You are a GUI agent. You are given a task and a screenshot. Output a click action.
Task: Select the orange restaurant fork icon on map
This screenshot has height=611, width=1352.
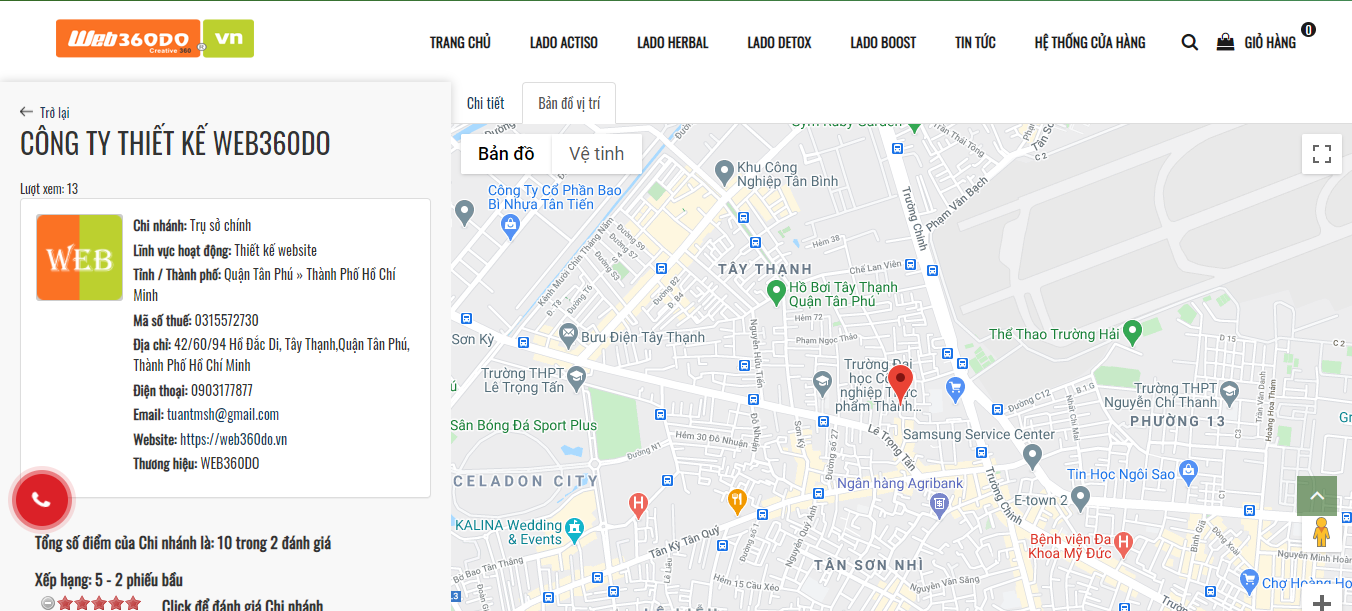pyautogui.click(x=737, y=500)
